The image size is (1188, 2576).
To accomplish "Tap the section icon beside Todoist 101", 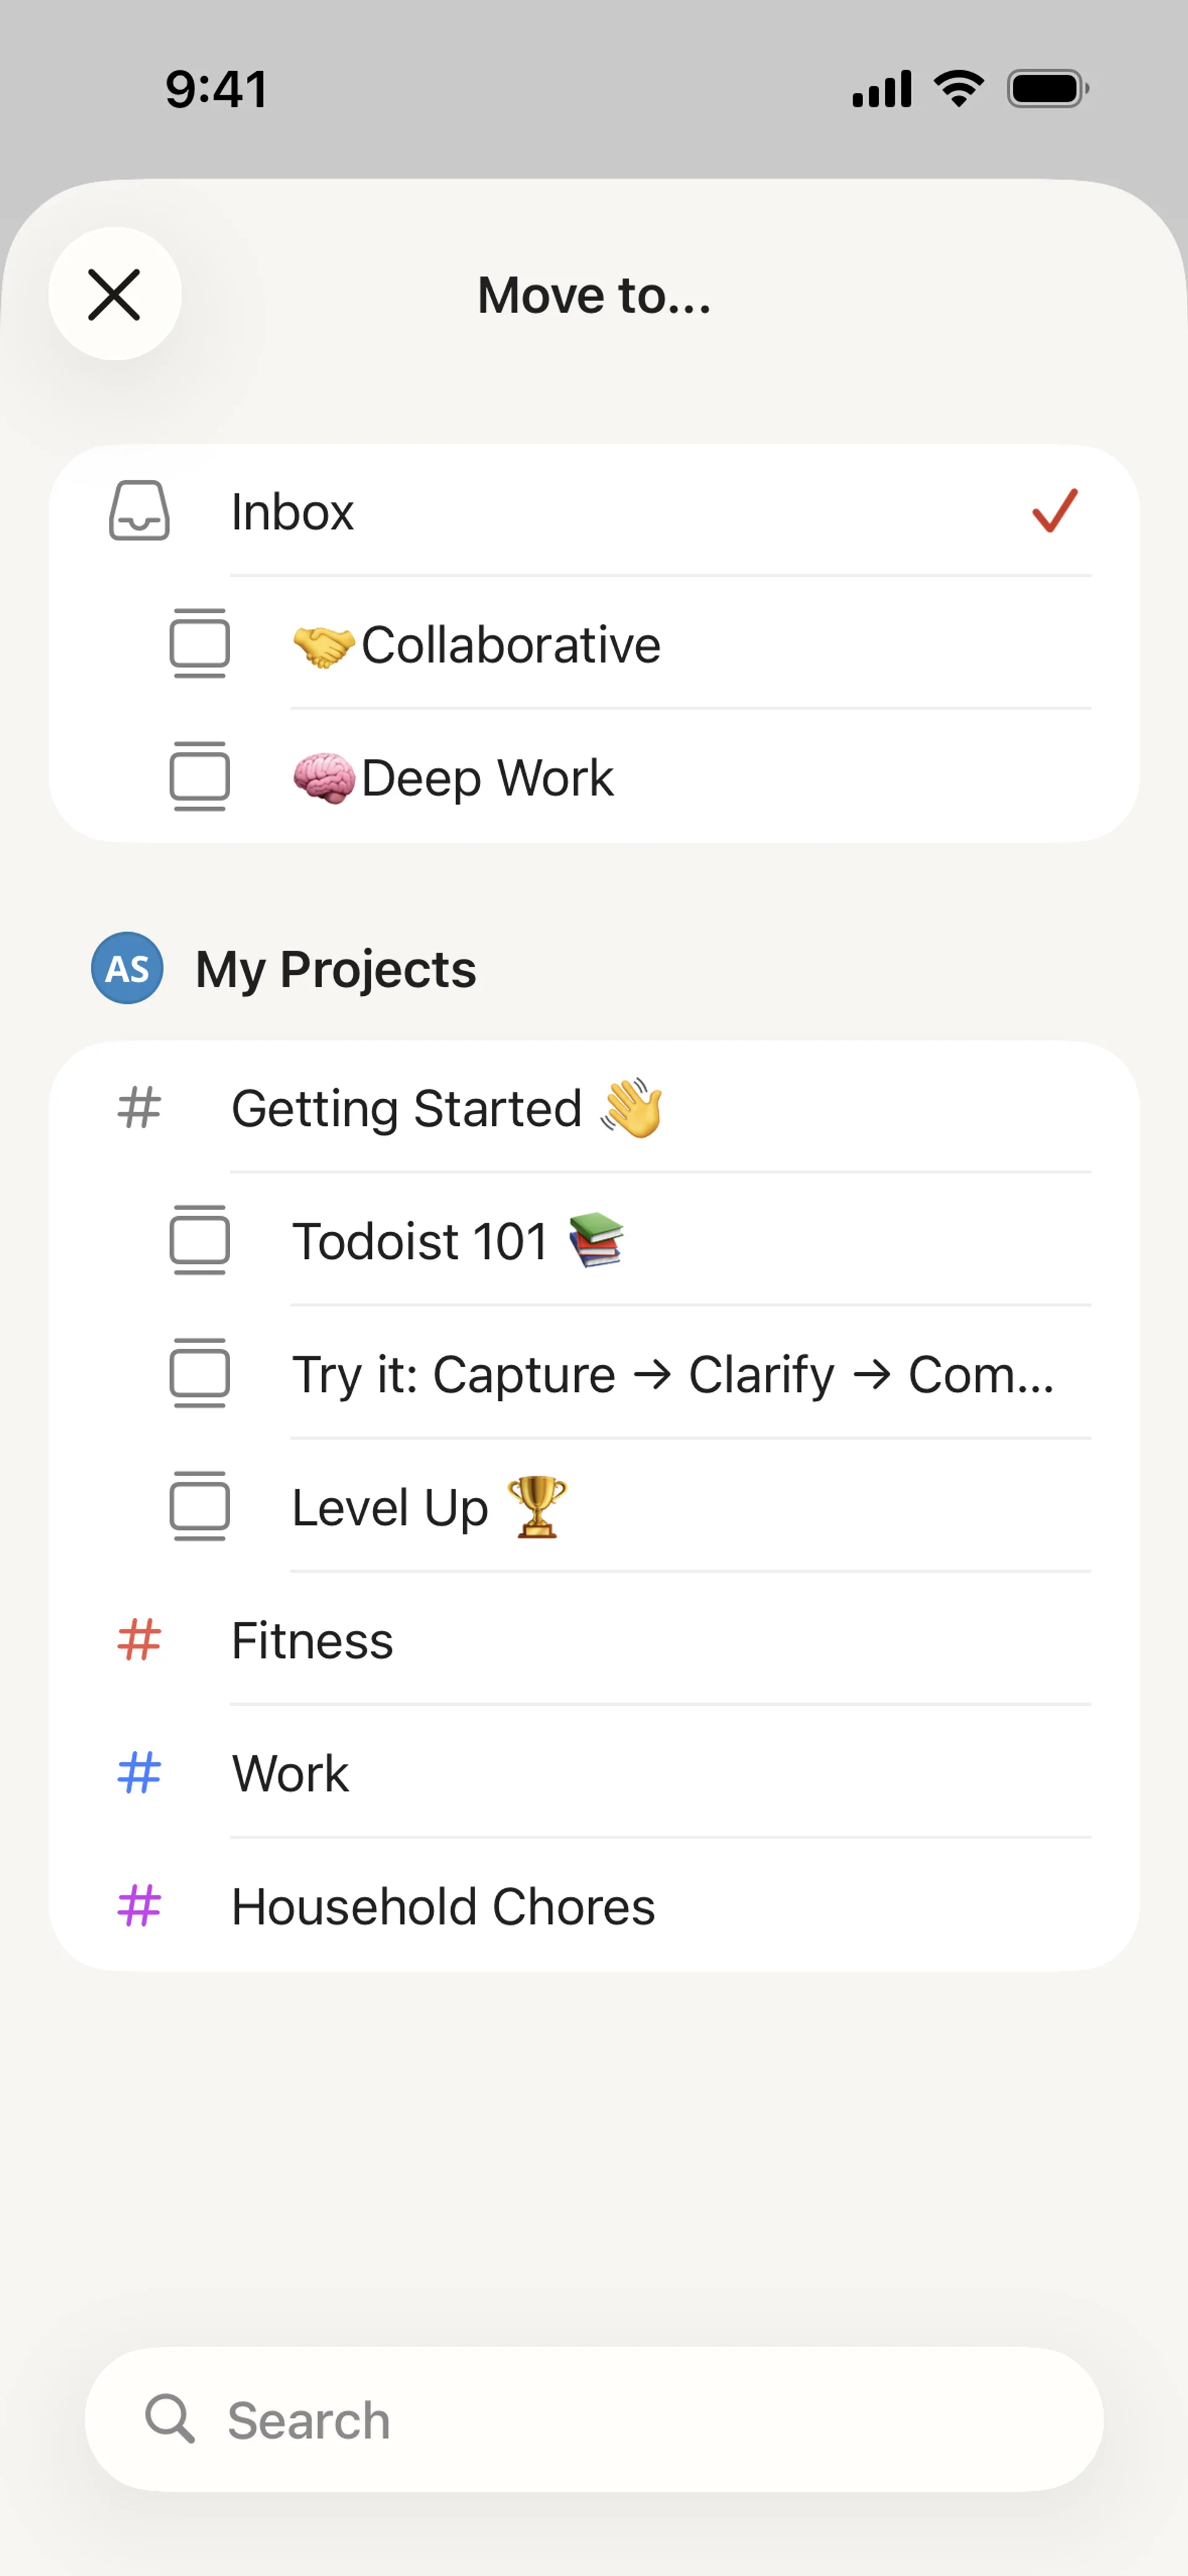I will click(200, 1240).
